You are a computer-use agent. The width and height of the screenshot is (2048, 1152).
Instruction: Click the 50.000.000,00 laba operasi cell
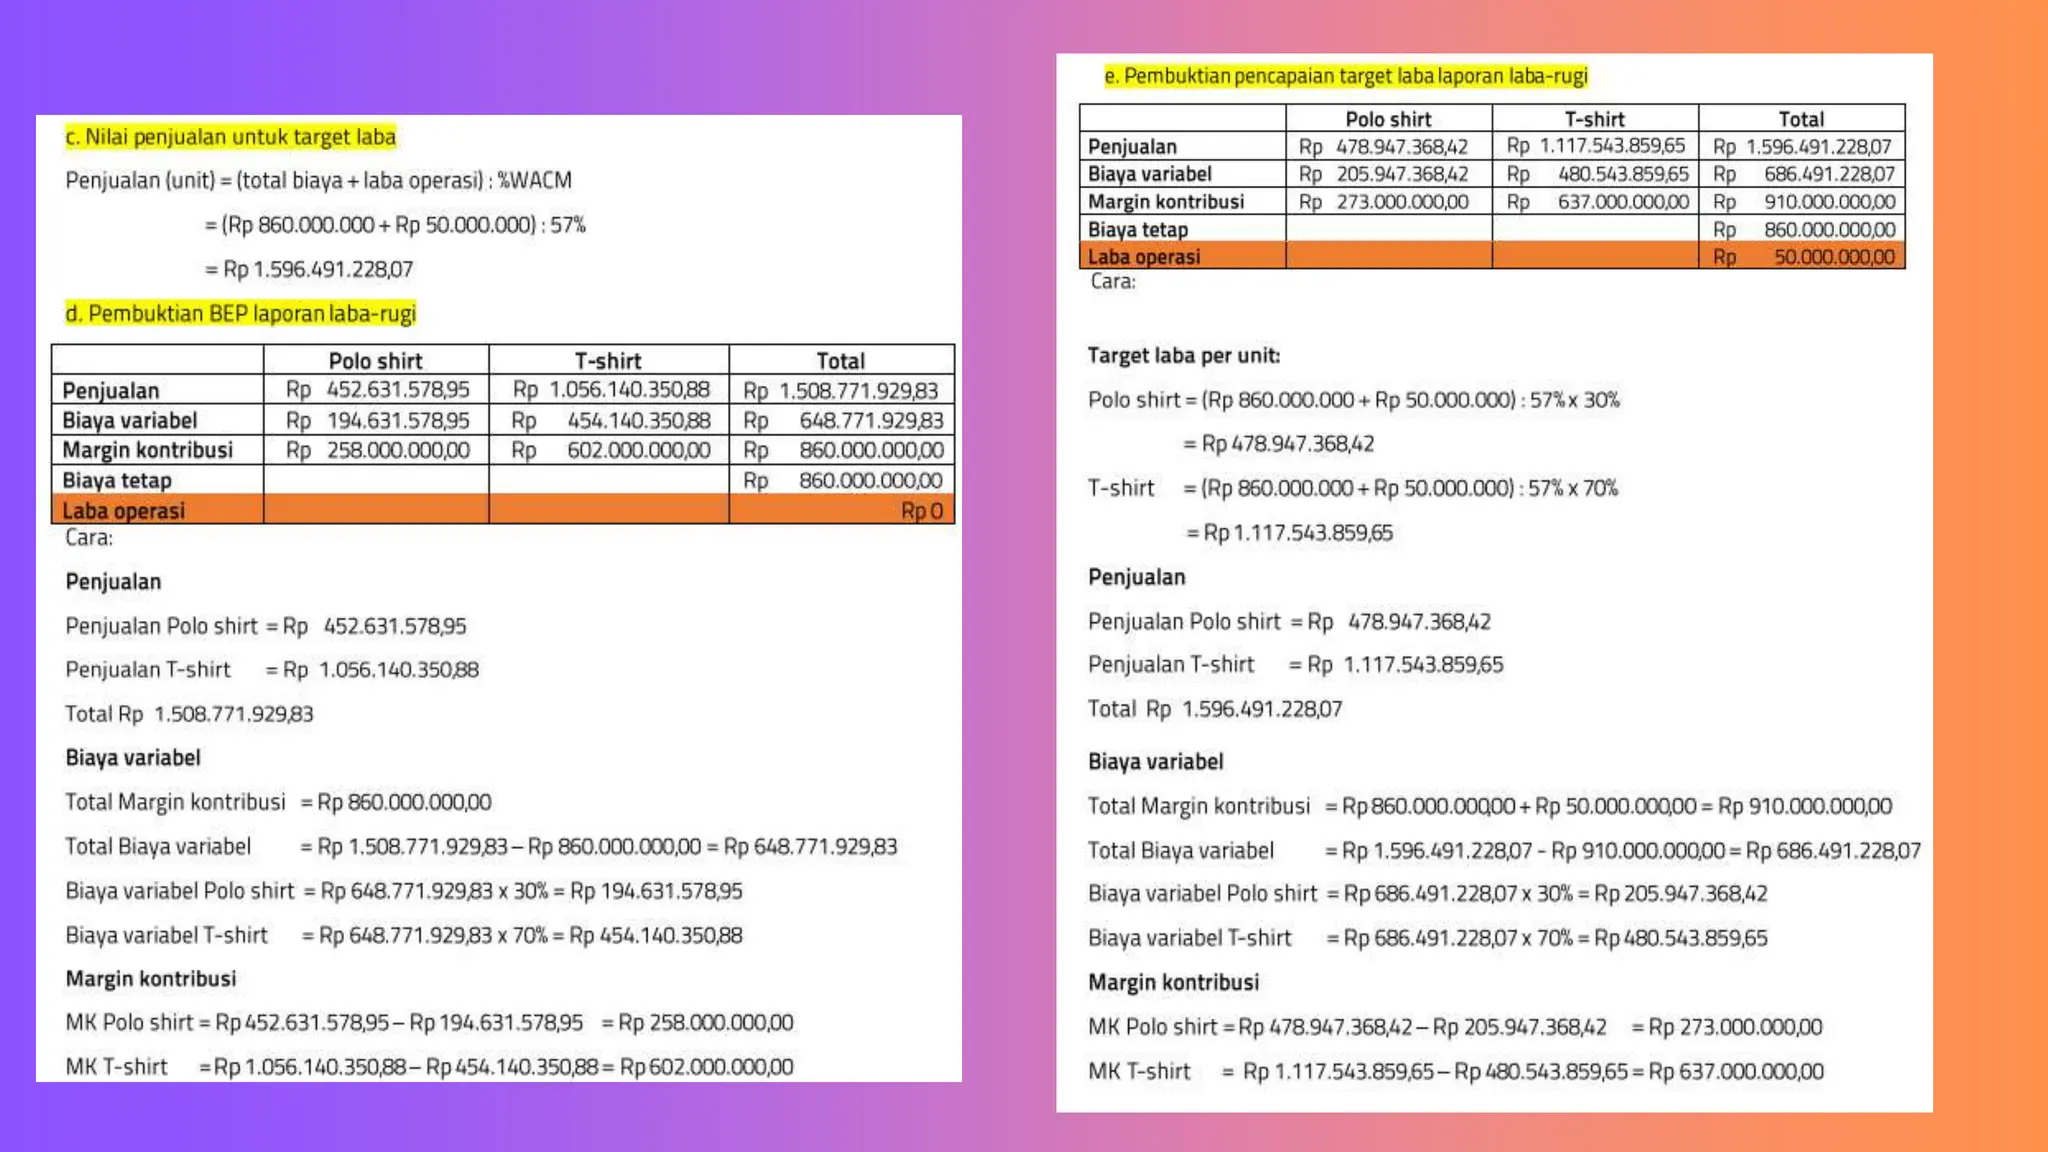(1833, 257)
